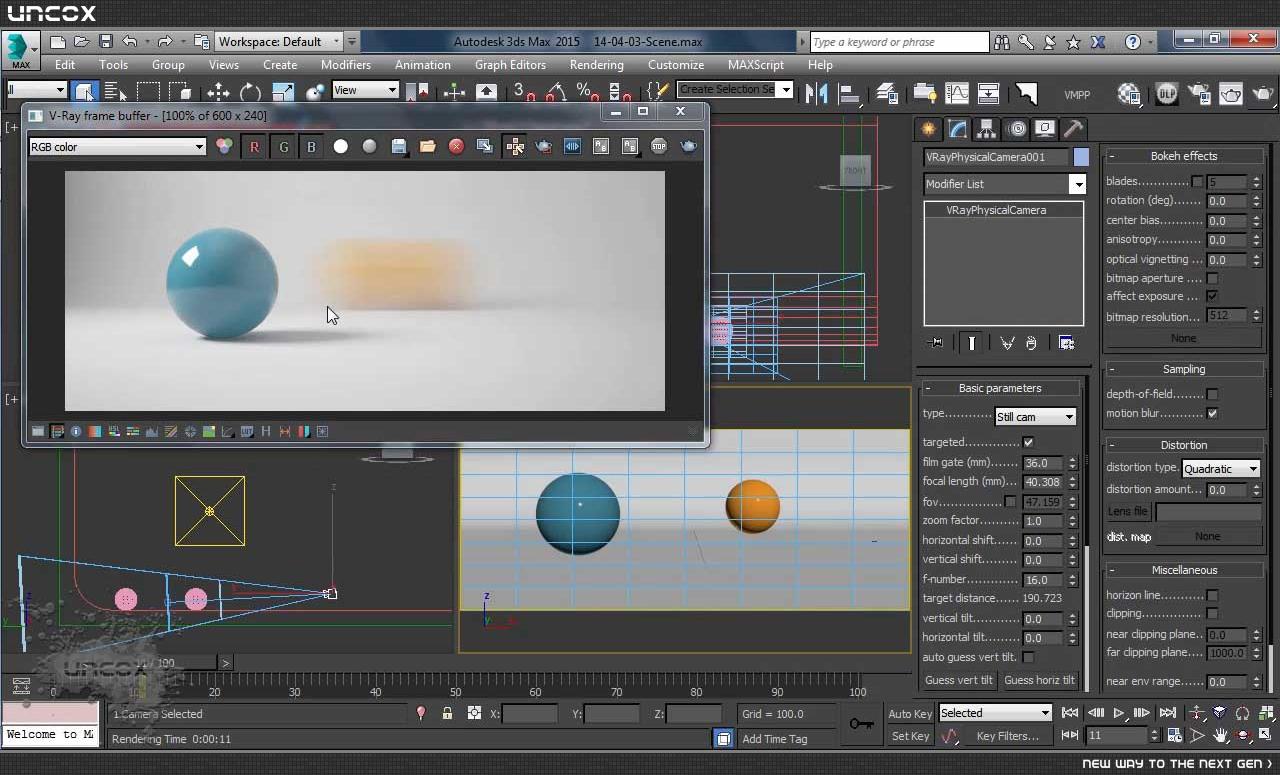Open the Animation menu
The image size is (1280, 775).
423,65
